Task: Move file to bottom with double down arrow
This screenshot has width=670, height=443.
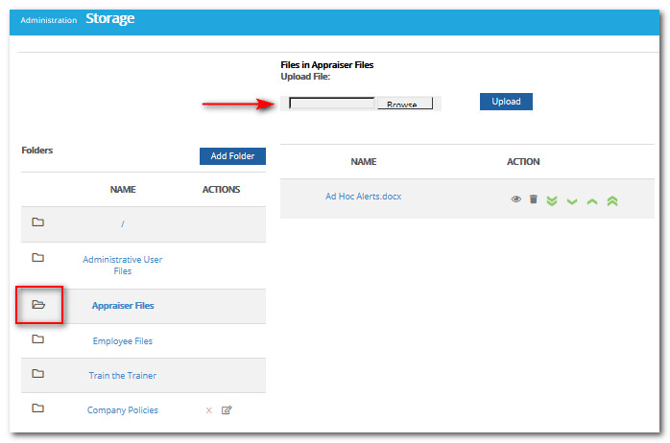Action: (552, 201)
